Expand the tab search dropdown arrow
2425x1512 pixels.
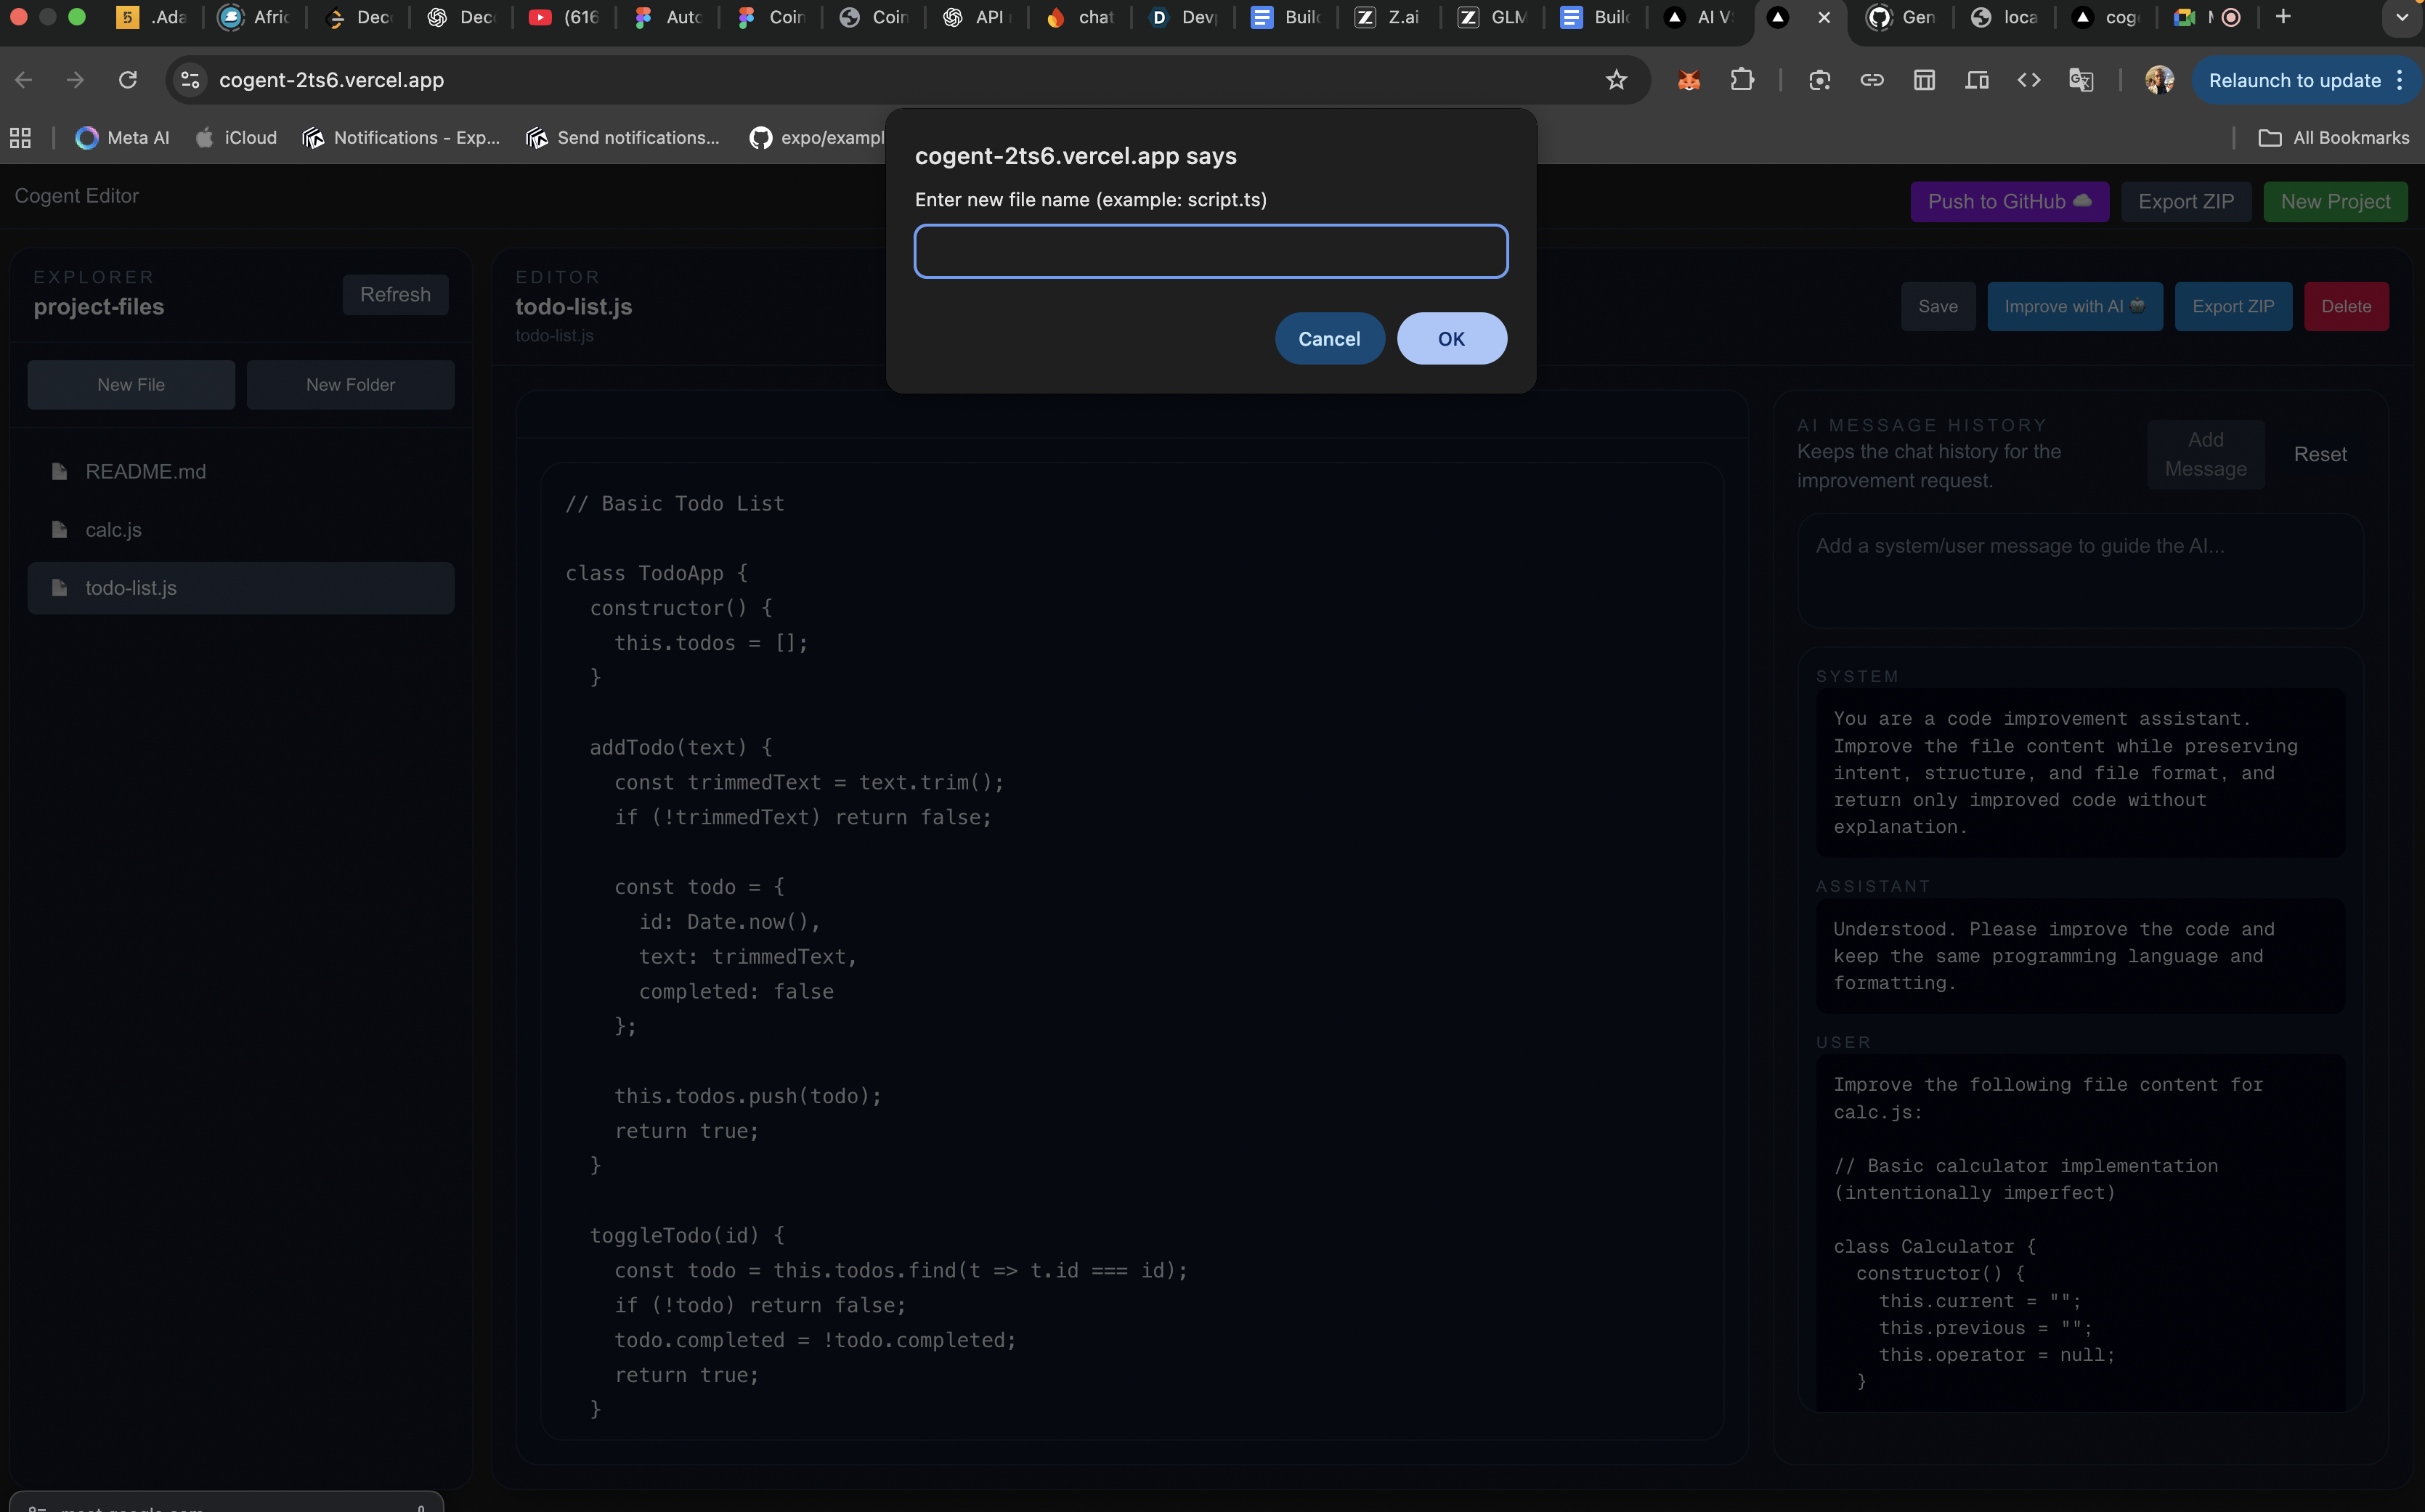coord(2402,17)
